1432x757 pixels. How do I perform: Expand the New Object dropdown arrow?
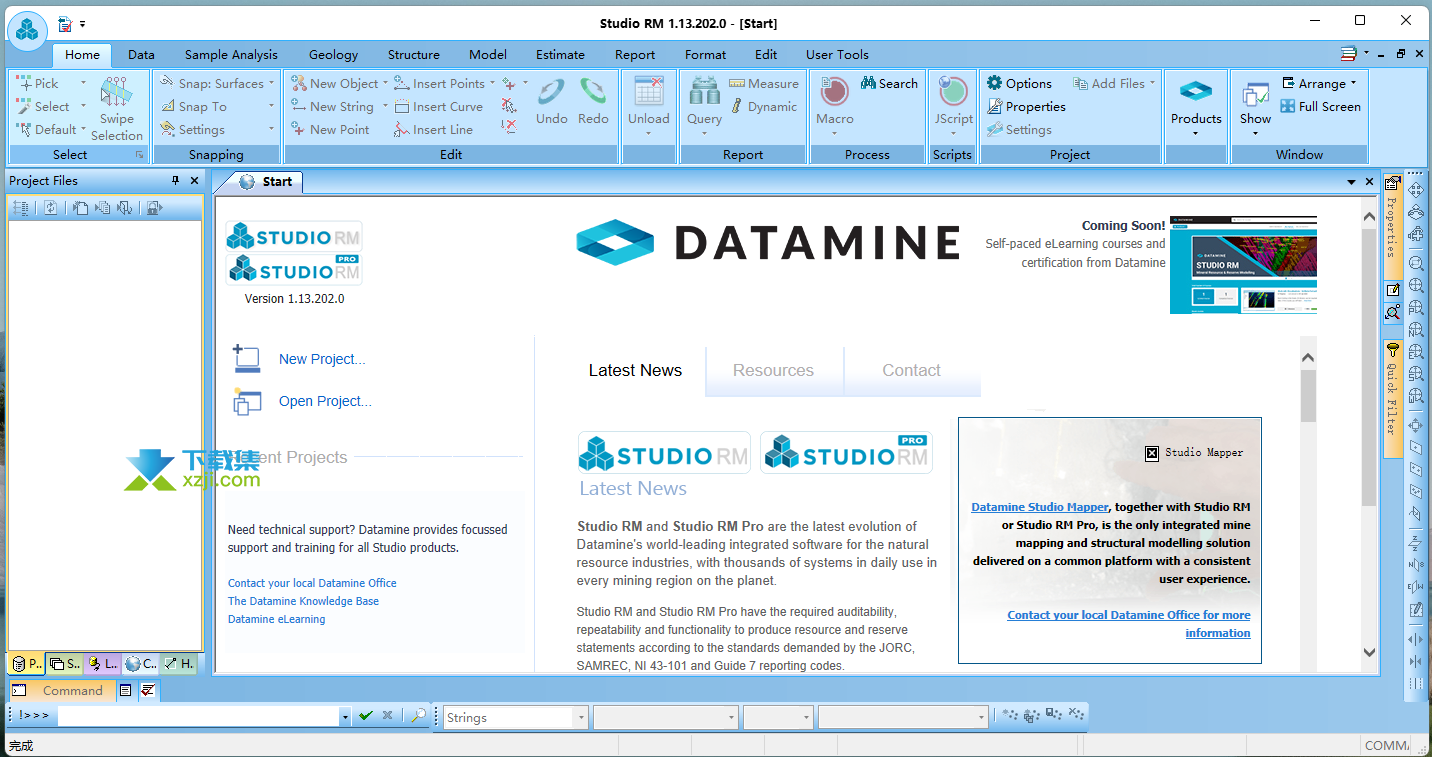click(x=386, y=84)
